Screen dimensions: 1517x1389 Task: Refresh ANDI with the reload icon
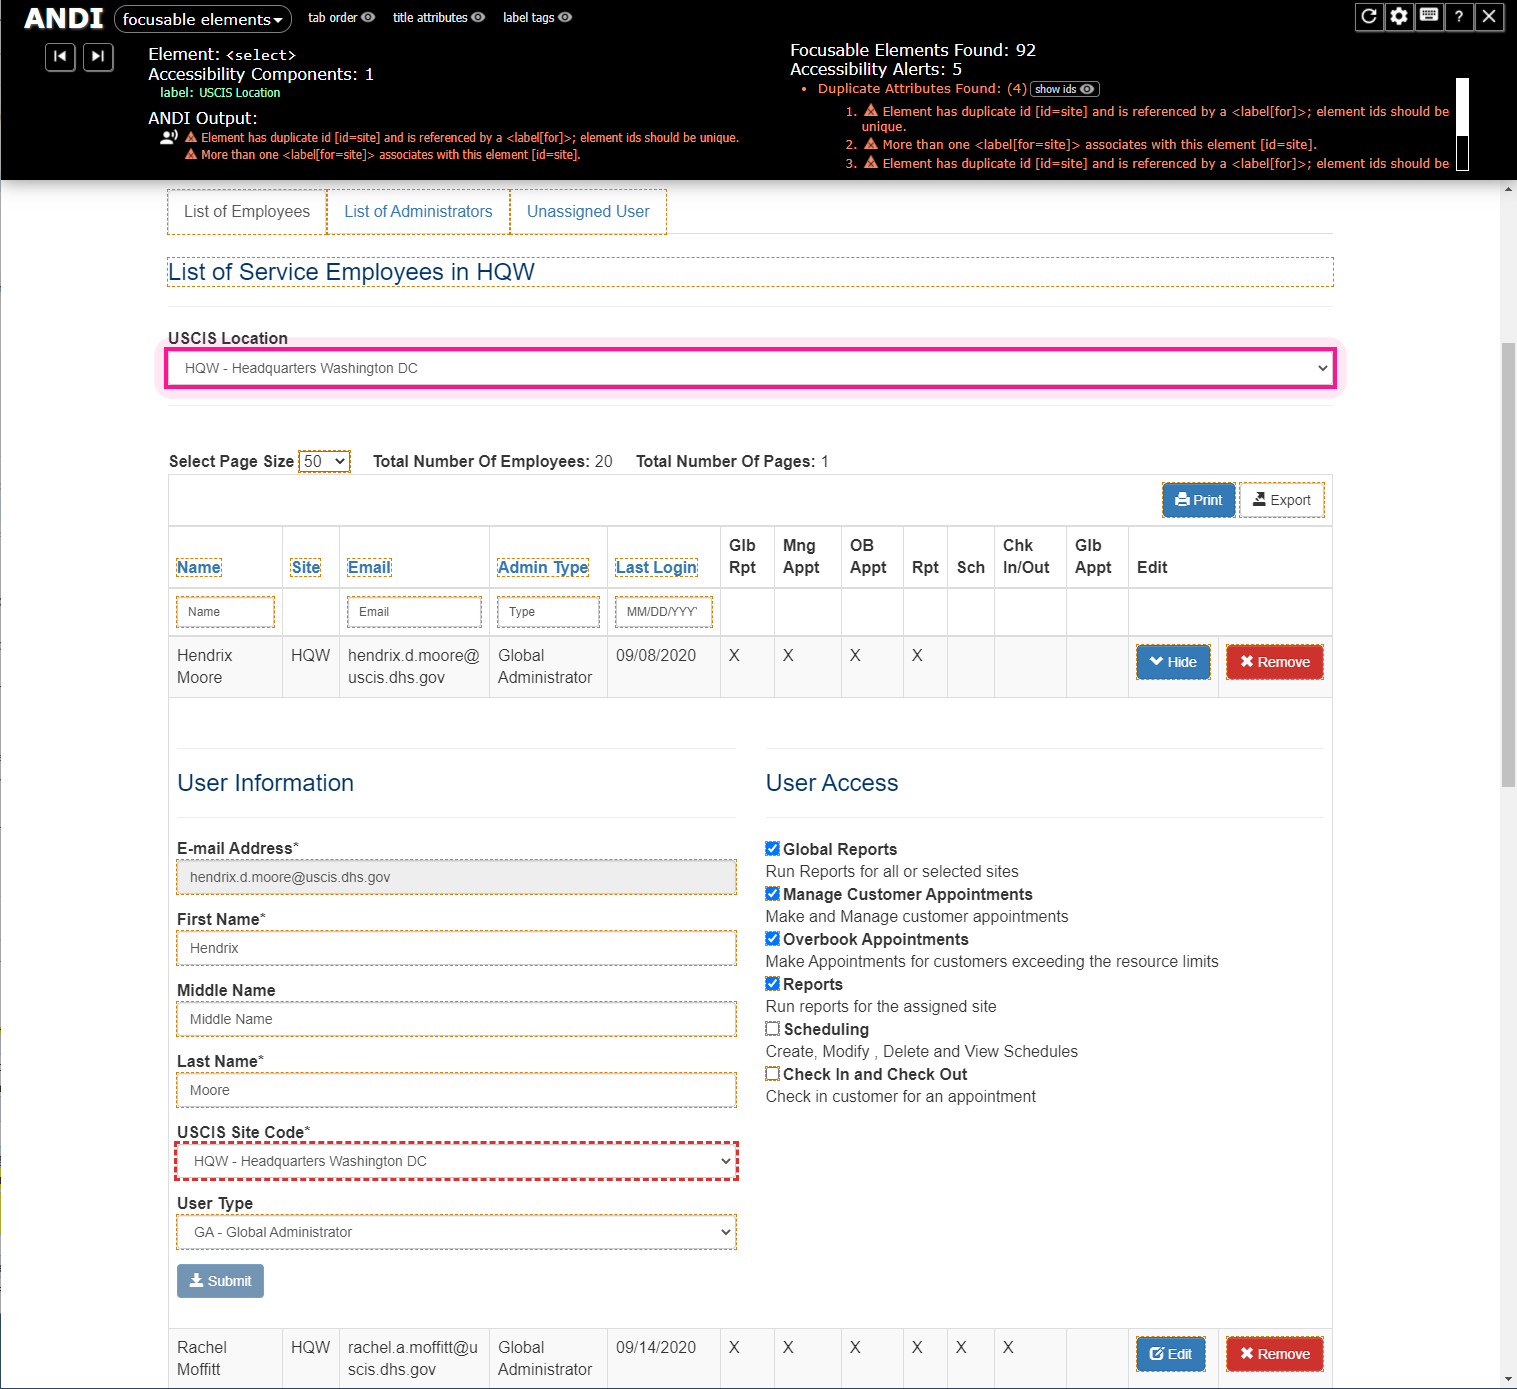pyautogui.click(x=1369, y=16)
